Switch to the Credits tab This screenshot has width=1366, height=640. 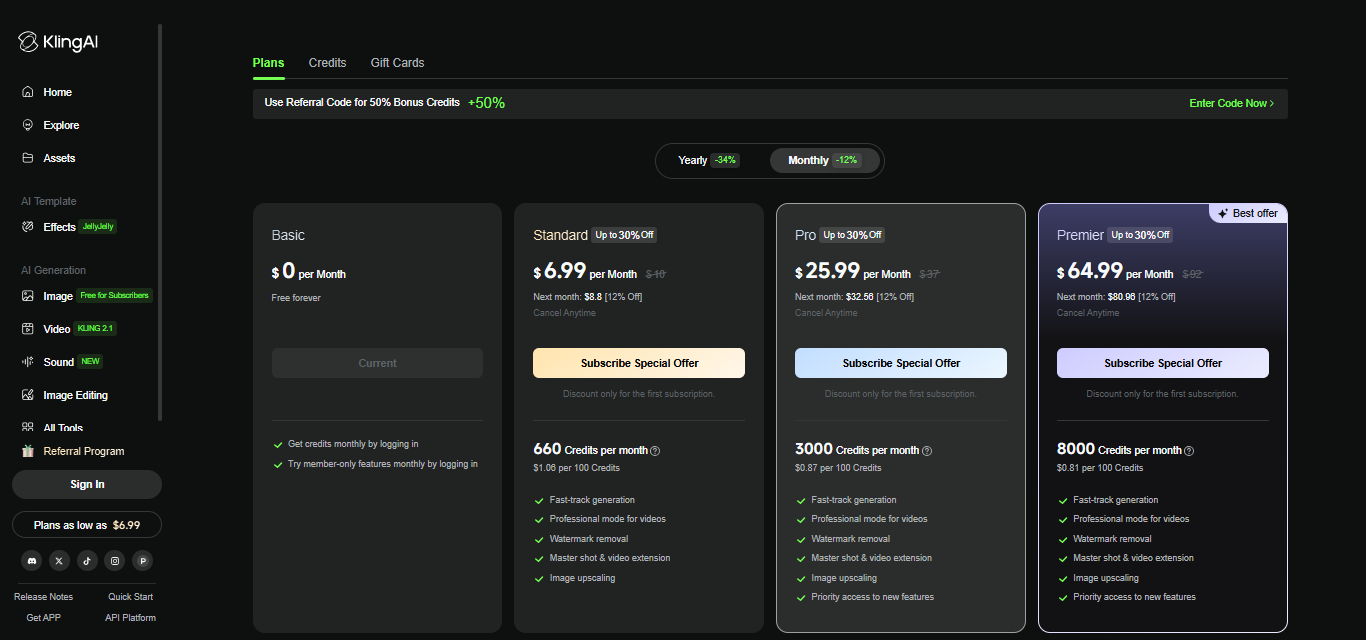(327, 62)
